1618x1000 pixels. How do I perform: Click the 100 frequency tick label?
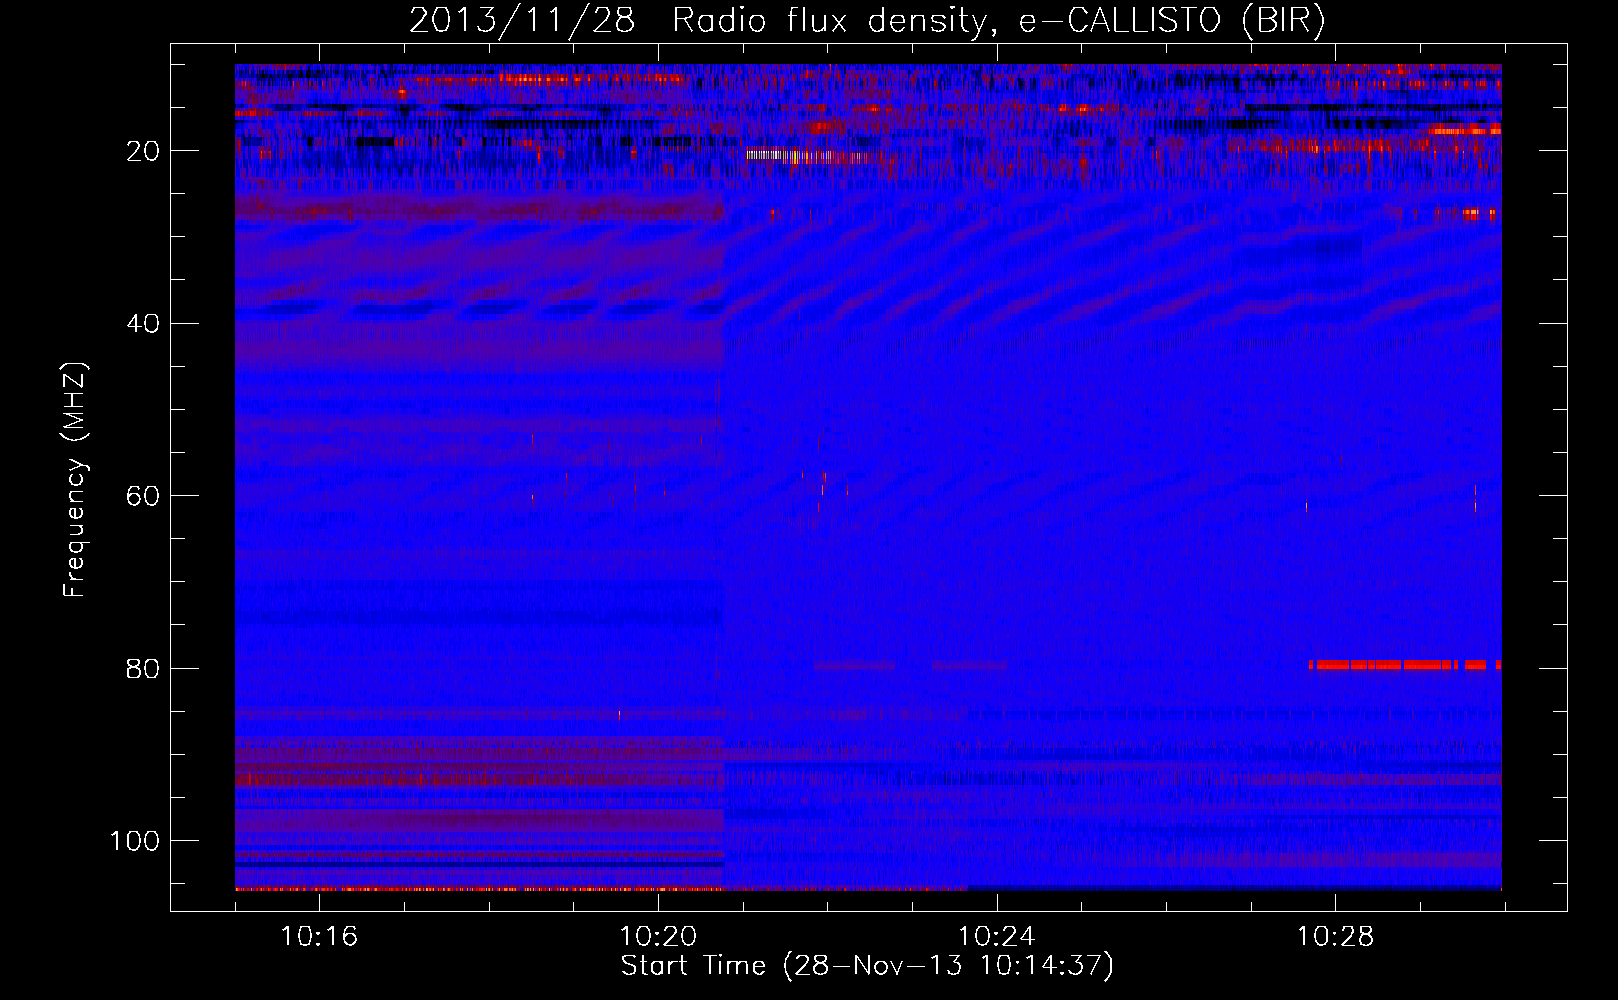tap(135, 841)
